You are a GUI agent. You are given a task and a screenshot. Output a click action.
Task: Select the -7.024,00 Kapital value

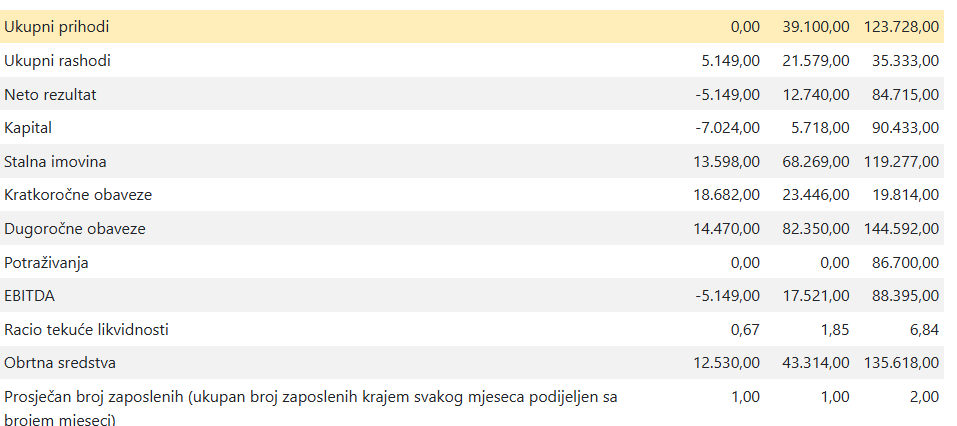click(x=727, y=128)
